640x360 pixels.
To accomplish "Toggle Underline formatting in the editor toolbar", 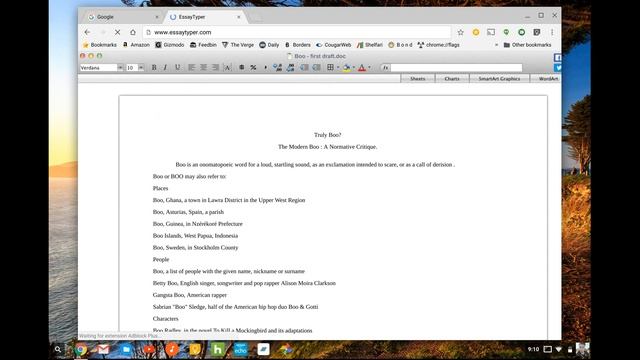I will tap(177, 67).
